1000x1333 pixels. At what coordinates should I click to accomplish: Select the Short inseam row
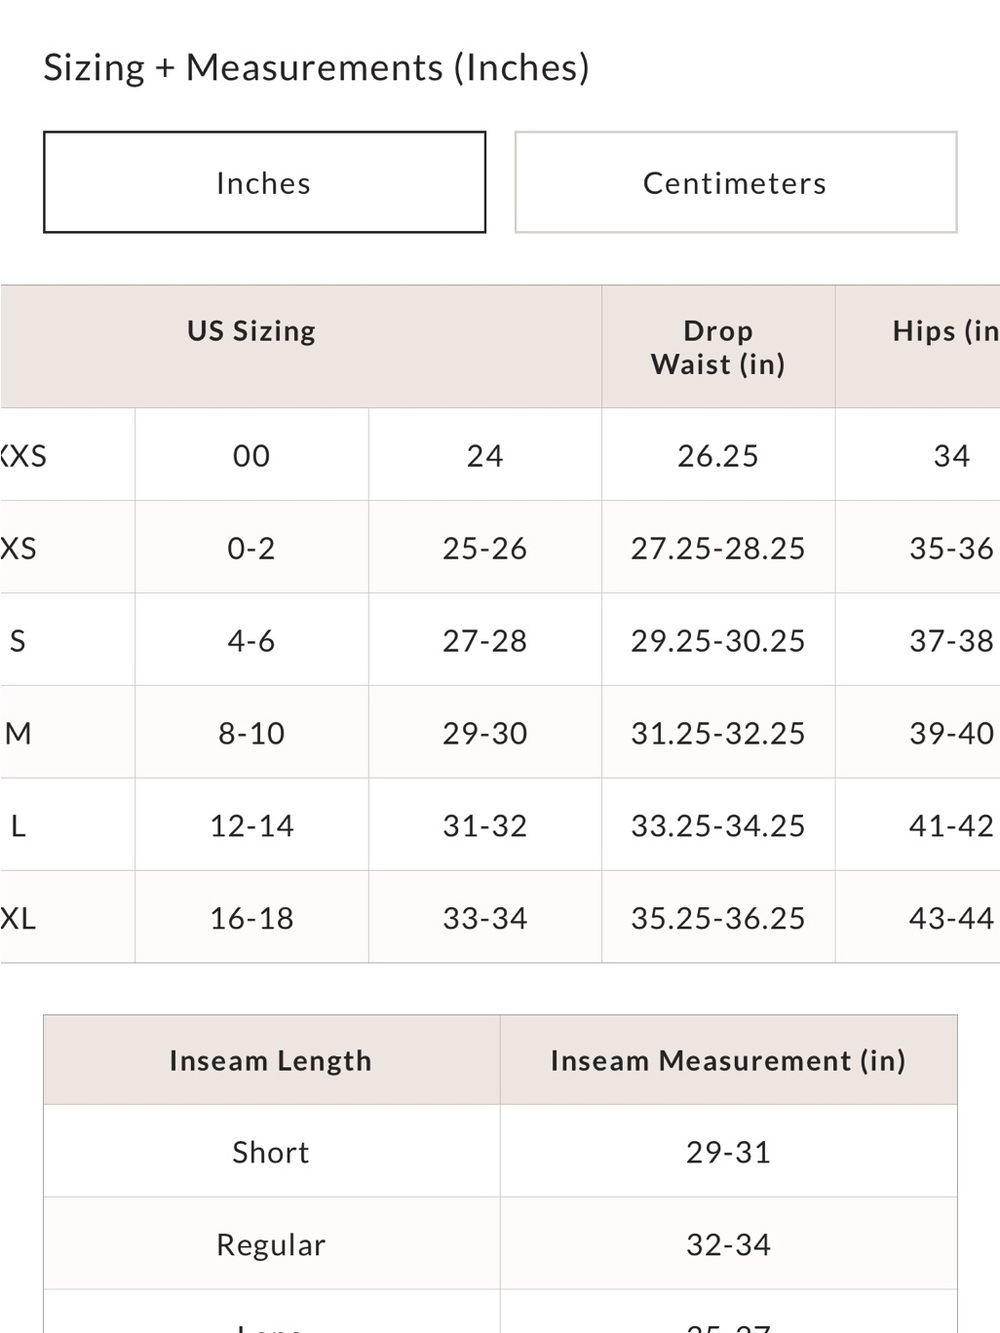pos(500,1151)
